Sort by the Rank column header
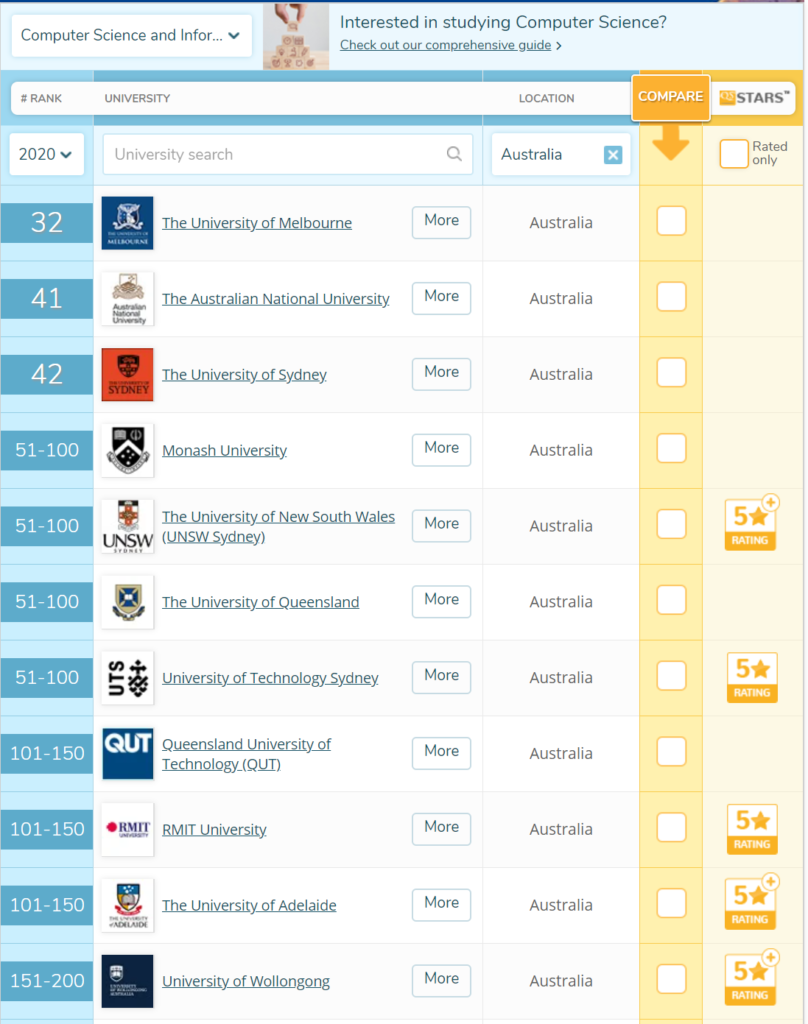The width and height of the screenshot is (808, 1024). click(41, 99)
